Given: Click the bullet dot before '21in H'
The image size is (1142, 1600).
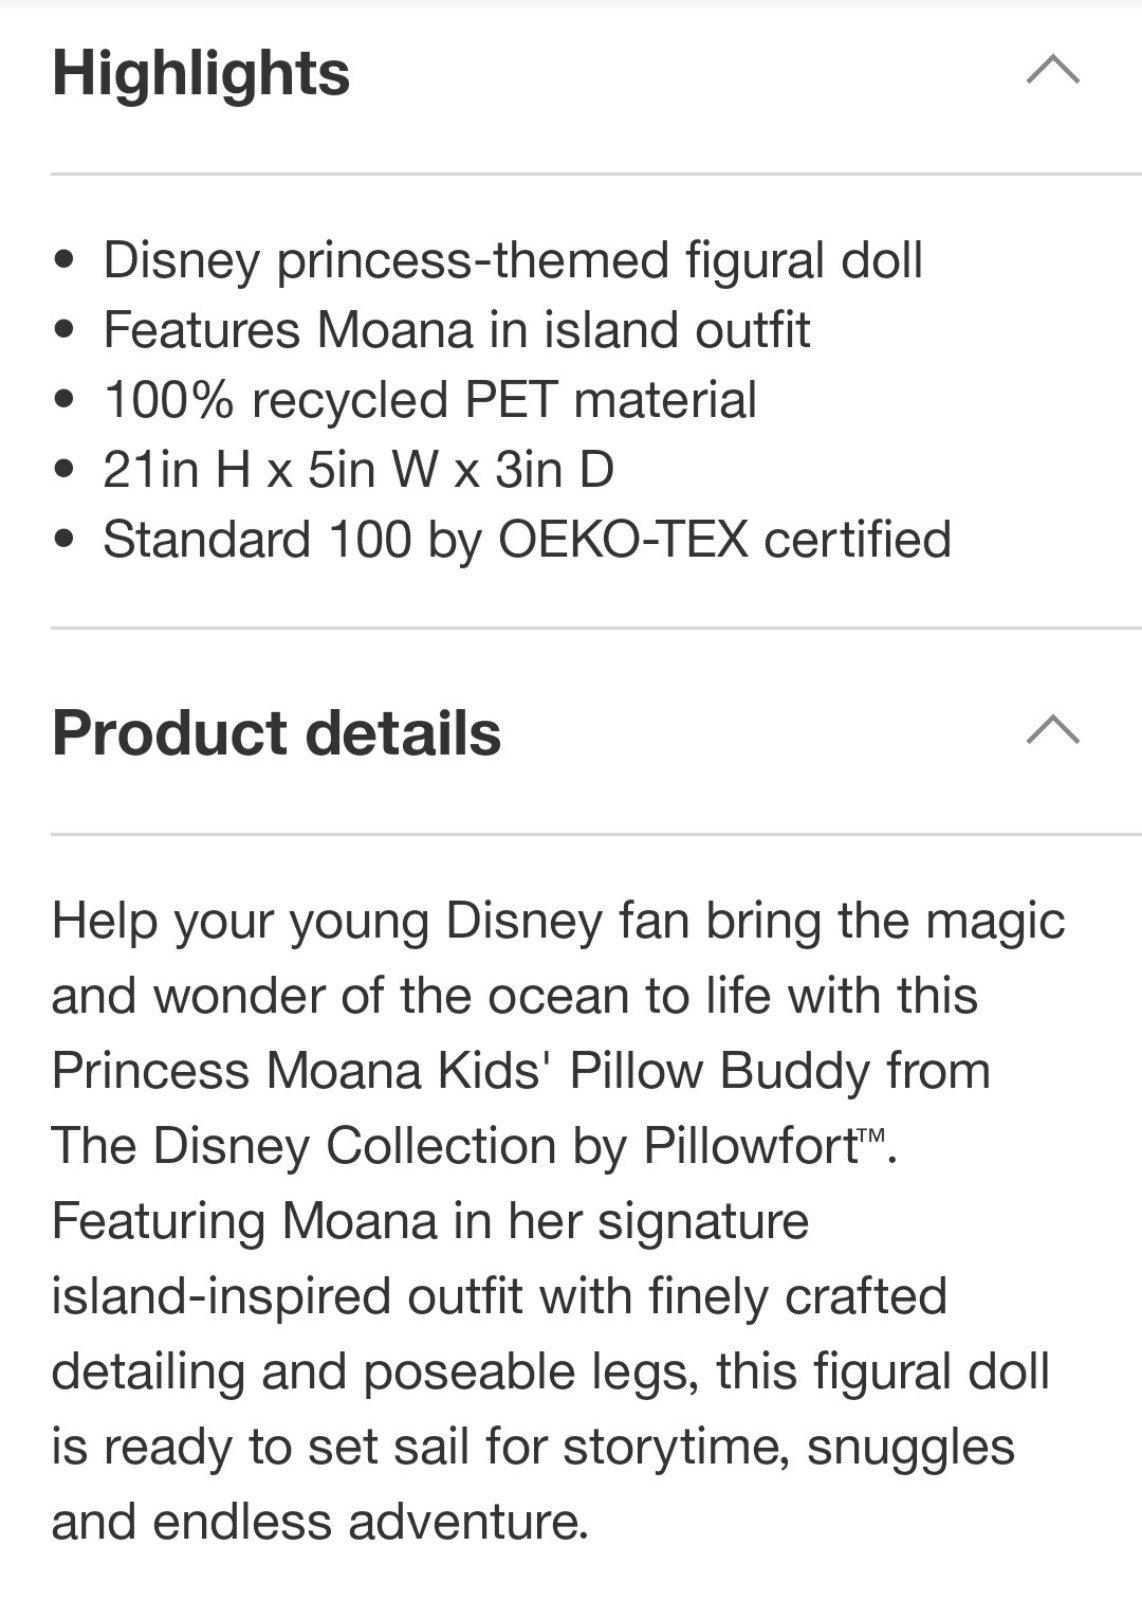Looking at the screenshot, I should tap(67, 471).
